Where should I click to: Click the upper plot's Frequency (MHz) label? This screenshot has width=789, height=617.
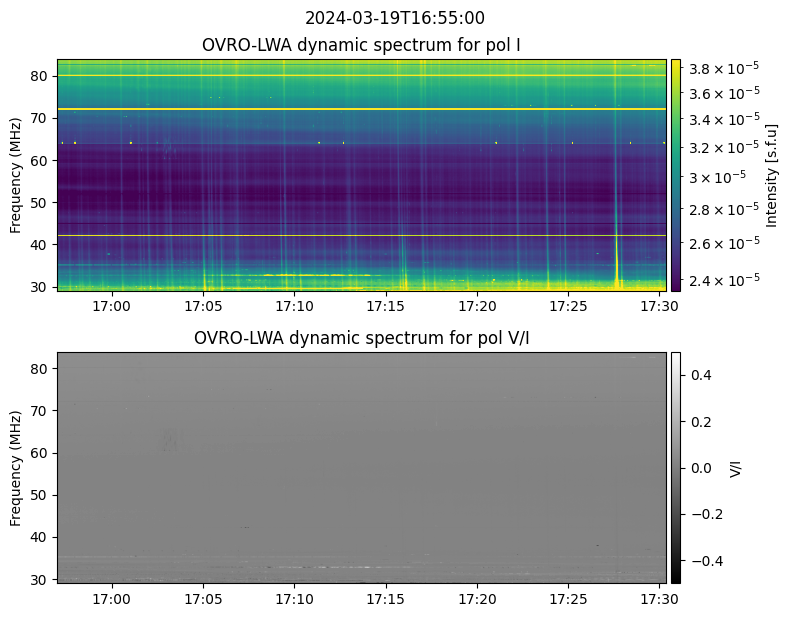coord(17,175)
